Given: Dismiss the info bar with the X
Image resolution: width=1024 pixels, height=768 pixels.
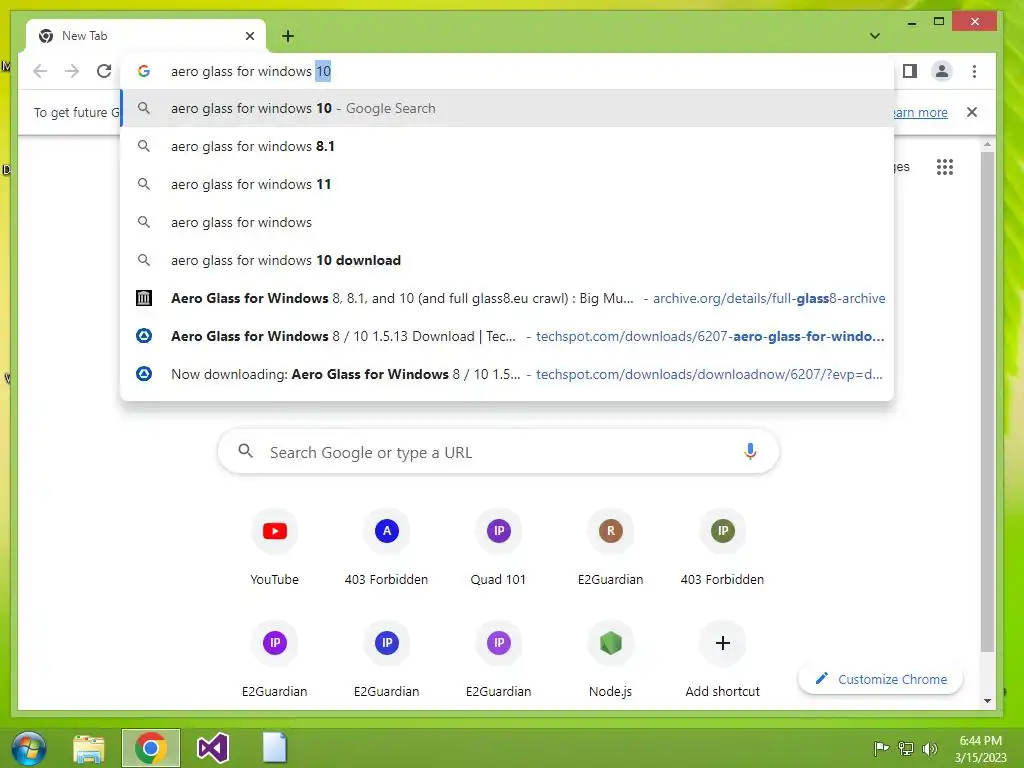Looking at the screenshot, I should [972, 112].
